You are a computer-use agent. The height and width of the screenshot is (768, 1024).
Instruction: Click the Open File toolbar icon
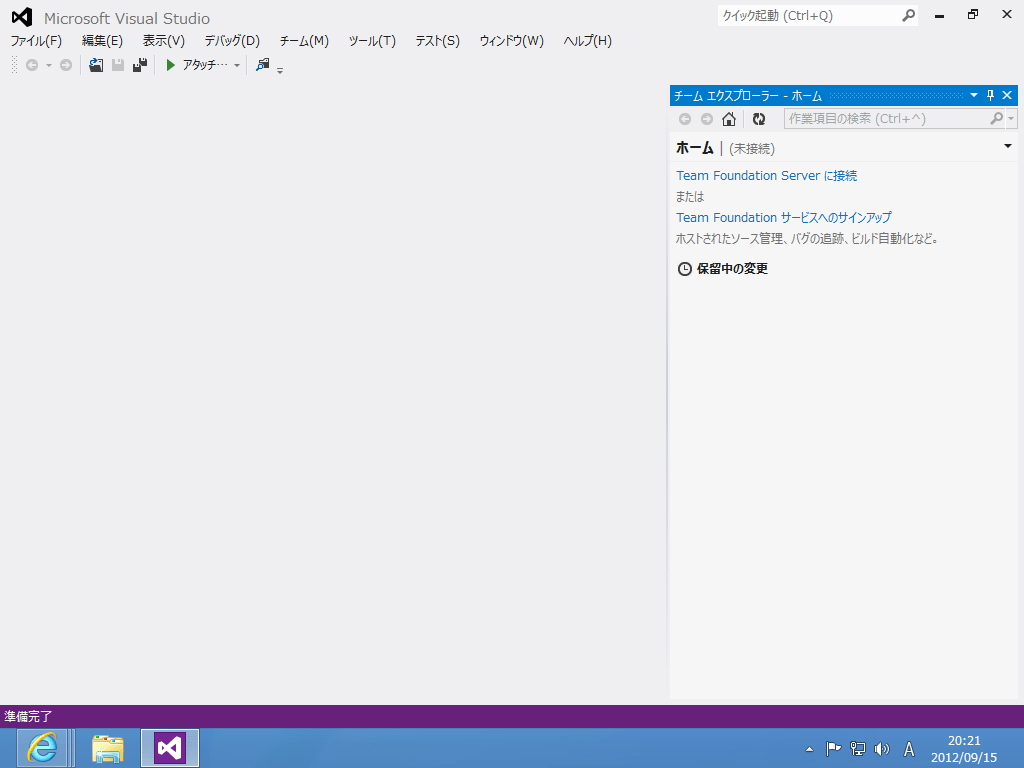click(x=96, y=65)
